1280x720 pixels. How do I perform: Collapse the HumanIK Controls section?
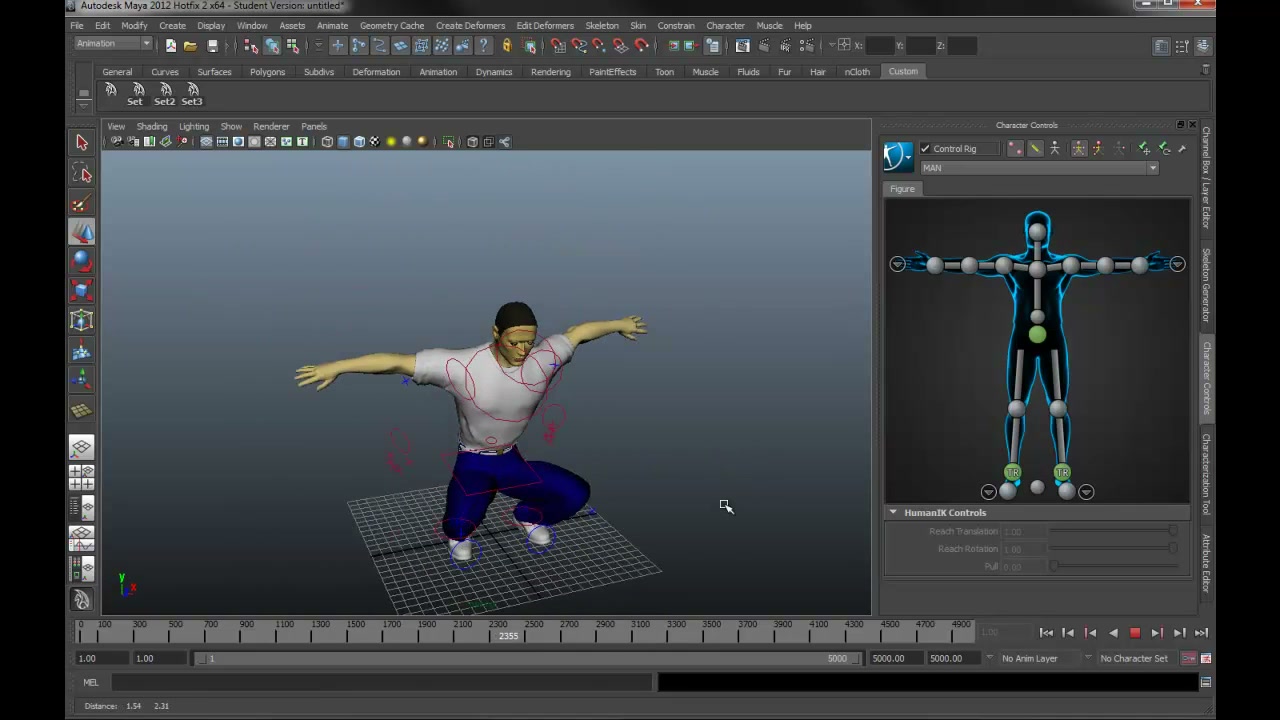893,513
